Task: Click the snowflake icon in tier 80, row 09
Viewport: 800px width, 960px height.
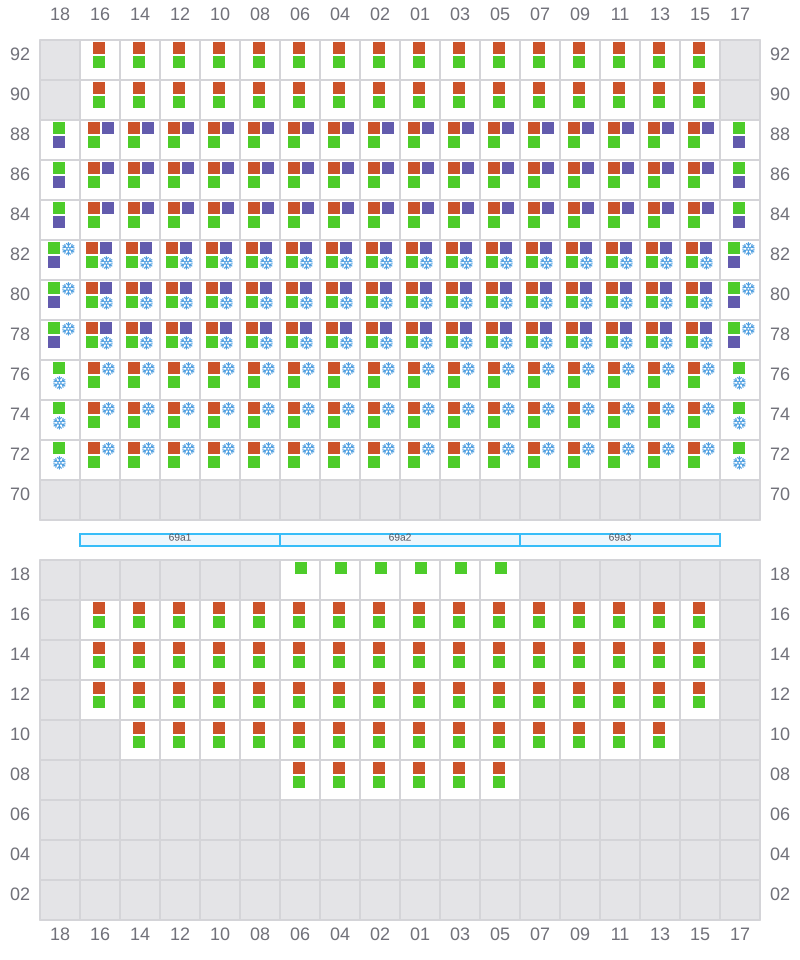Action: pos(586,302)
